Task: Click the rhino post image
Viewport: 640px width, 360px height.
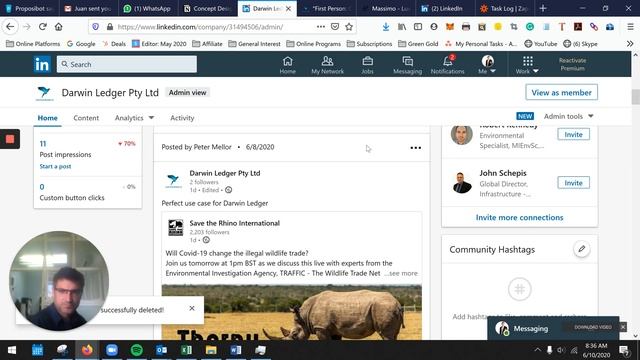Action: click(x=291, y=312)
